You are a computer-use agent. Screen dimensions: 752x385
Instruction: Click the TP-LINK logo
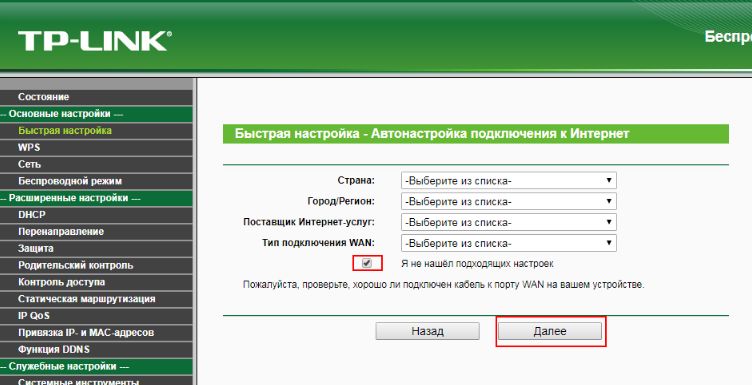point(94,41)
